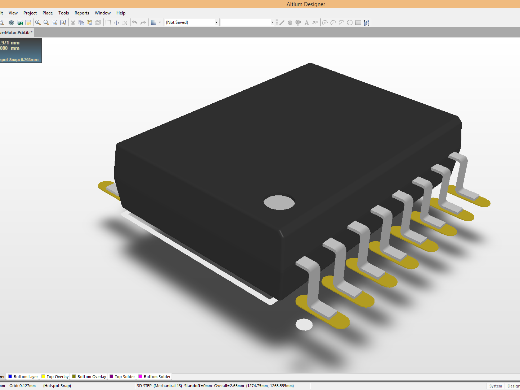This screenshot has width=520, height=390.
Task: Click the heads-up coordinate display panel
Action: [x=21, y=50]
